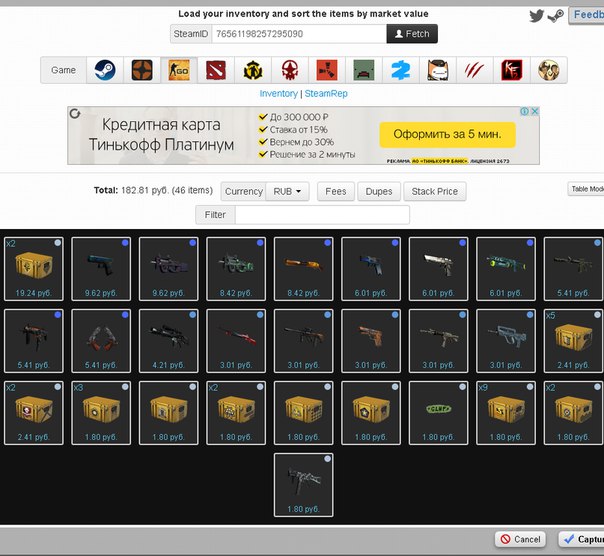Reload the ad using refresh icon
The width and height of the screenshot is (604, 556).
[x=75, y=114]
